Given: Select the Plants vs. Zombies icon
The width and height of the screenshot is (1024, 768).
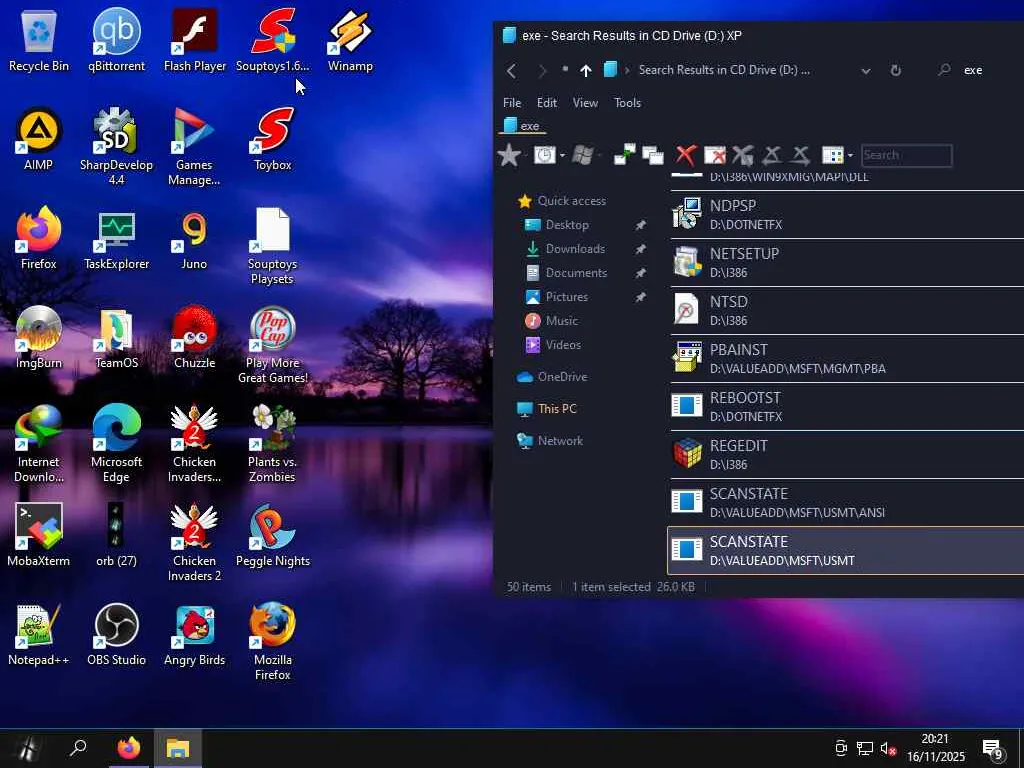Looking at the screenshot, I should tap(272, 443).
